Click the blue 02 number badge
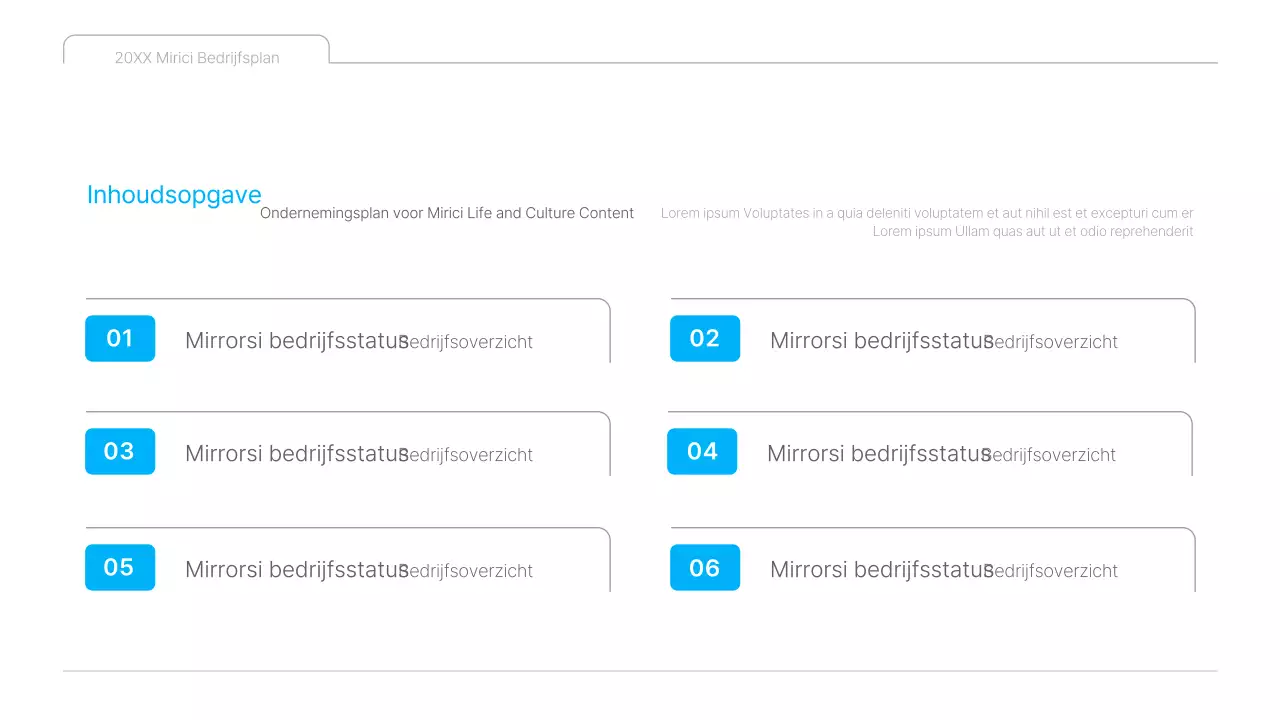1280x720 pixels. [x=705, y=338]
